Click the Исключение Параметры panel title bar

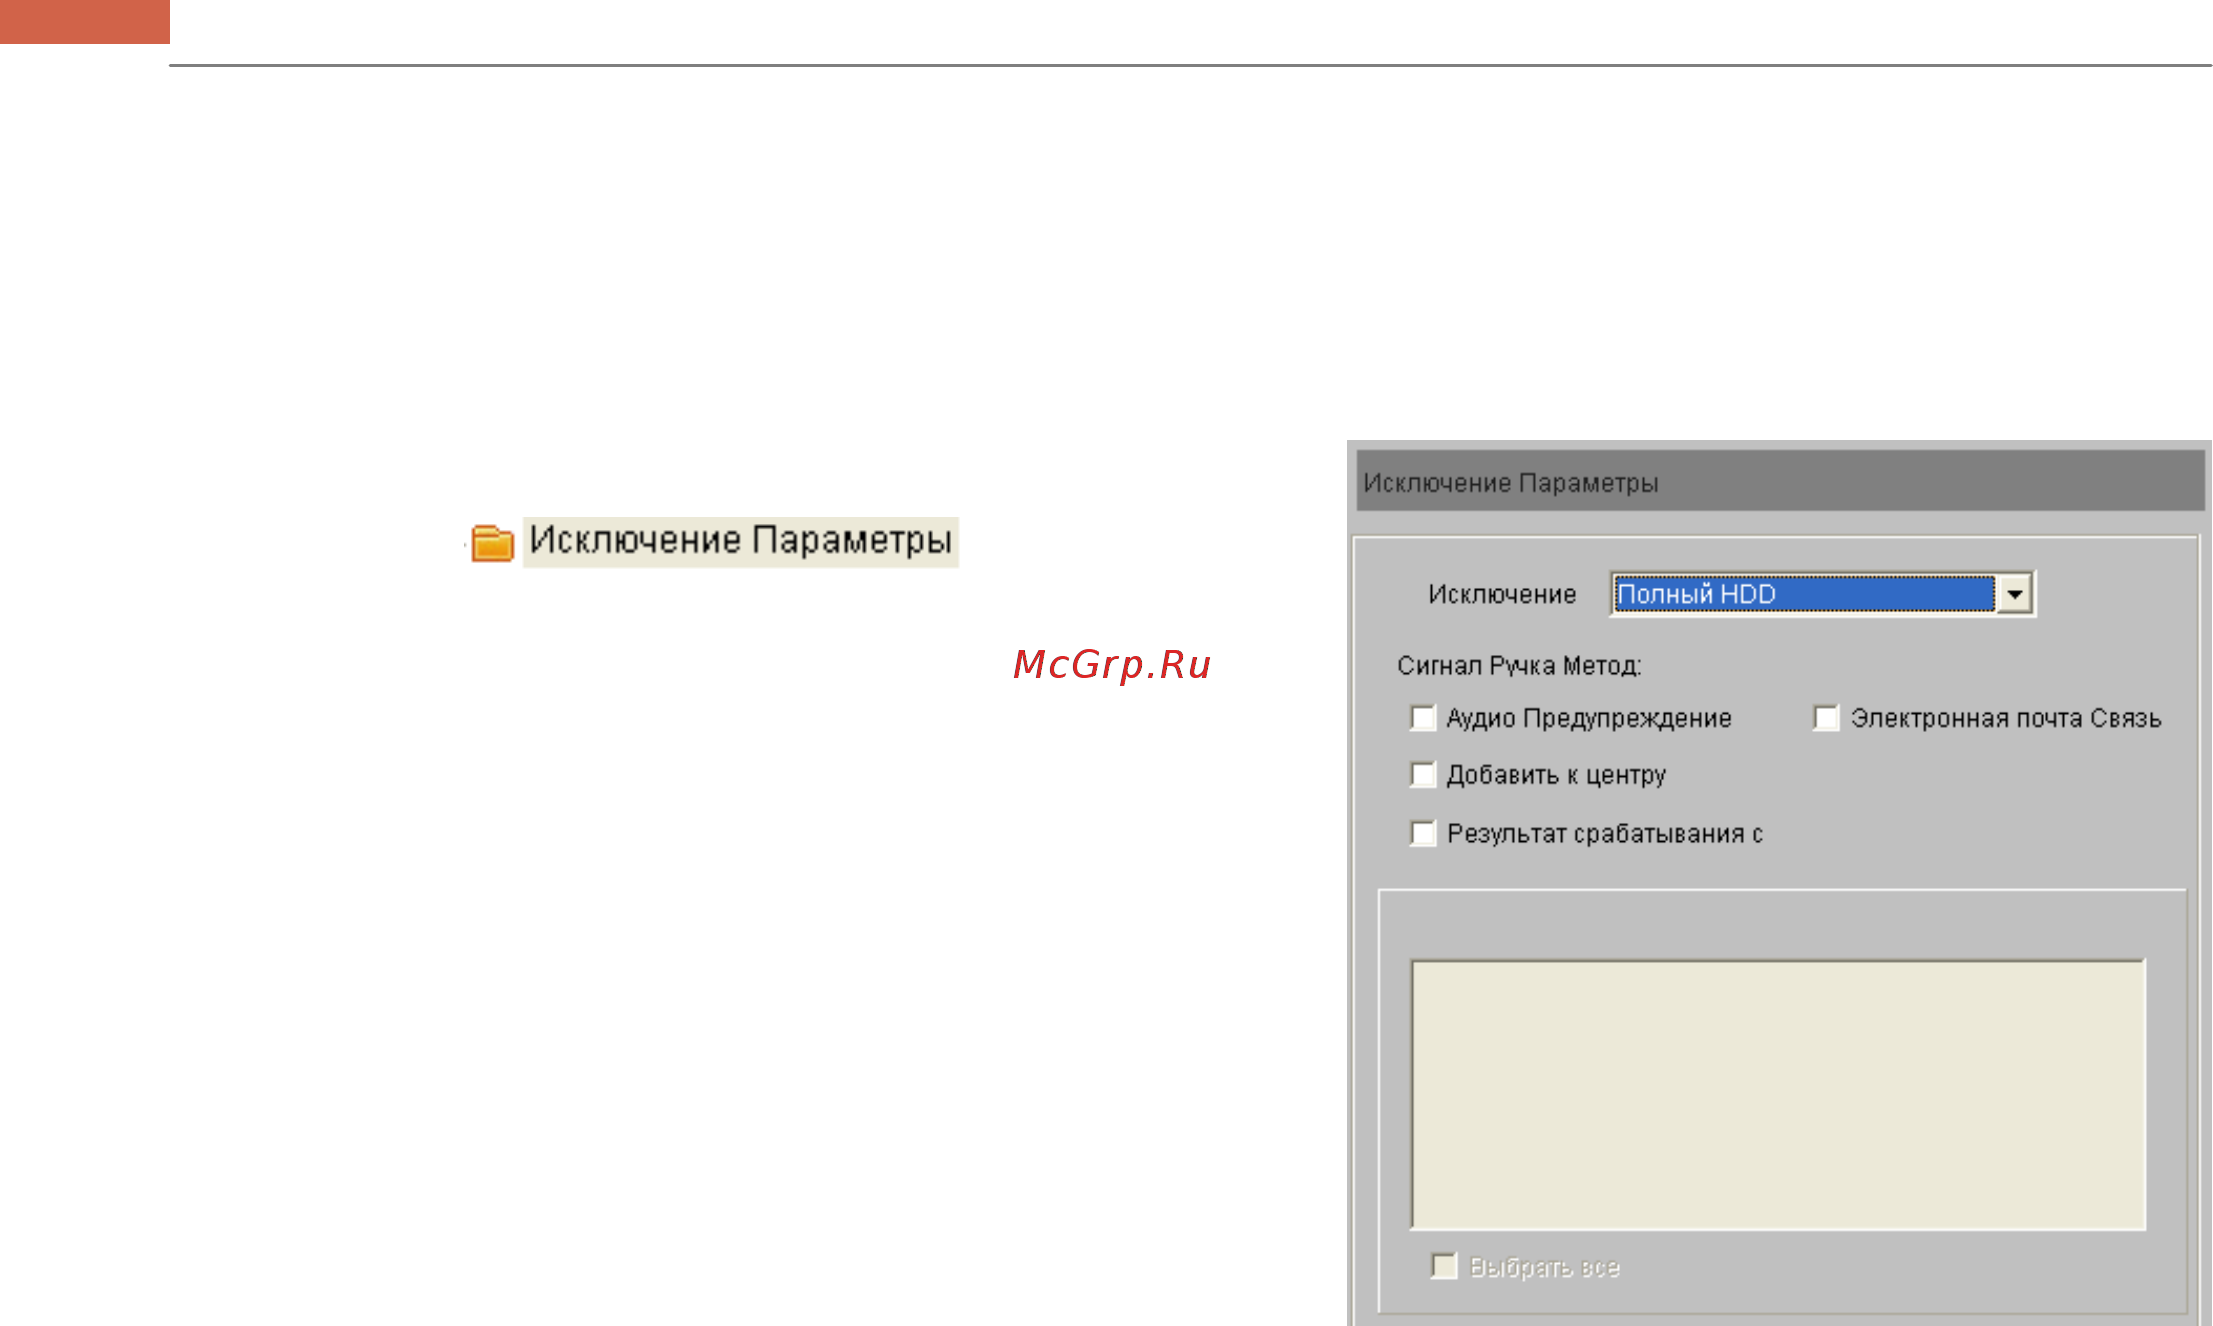pos(1780,481)
